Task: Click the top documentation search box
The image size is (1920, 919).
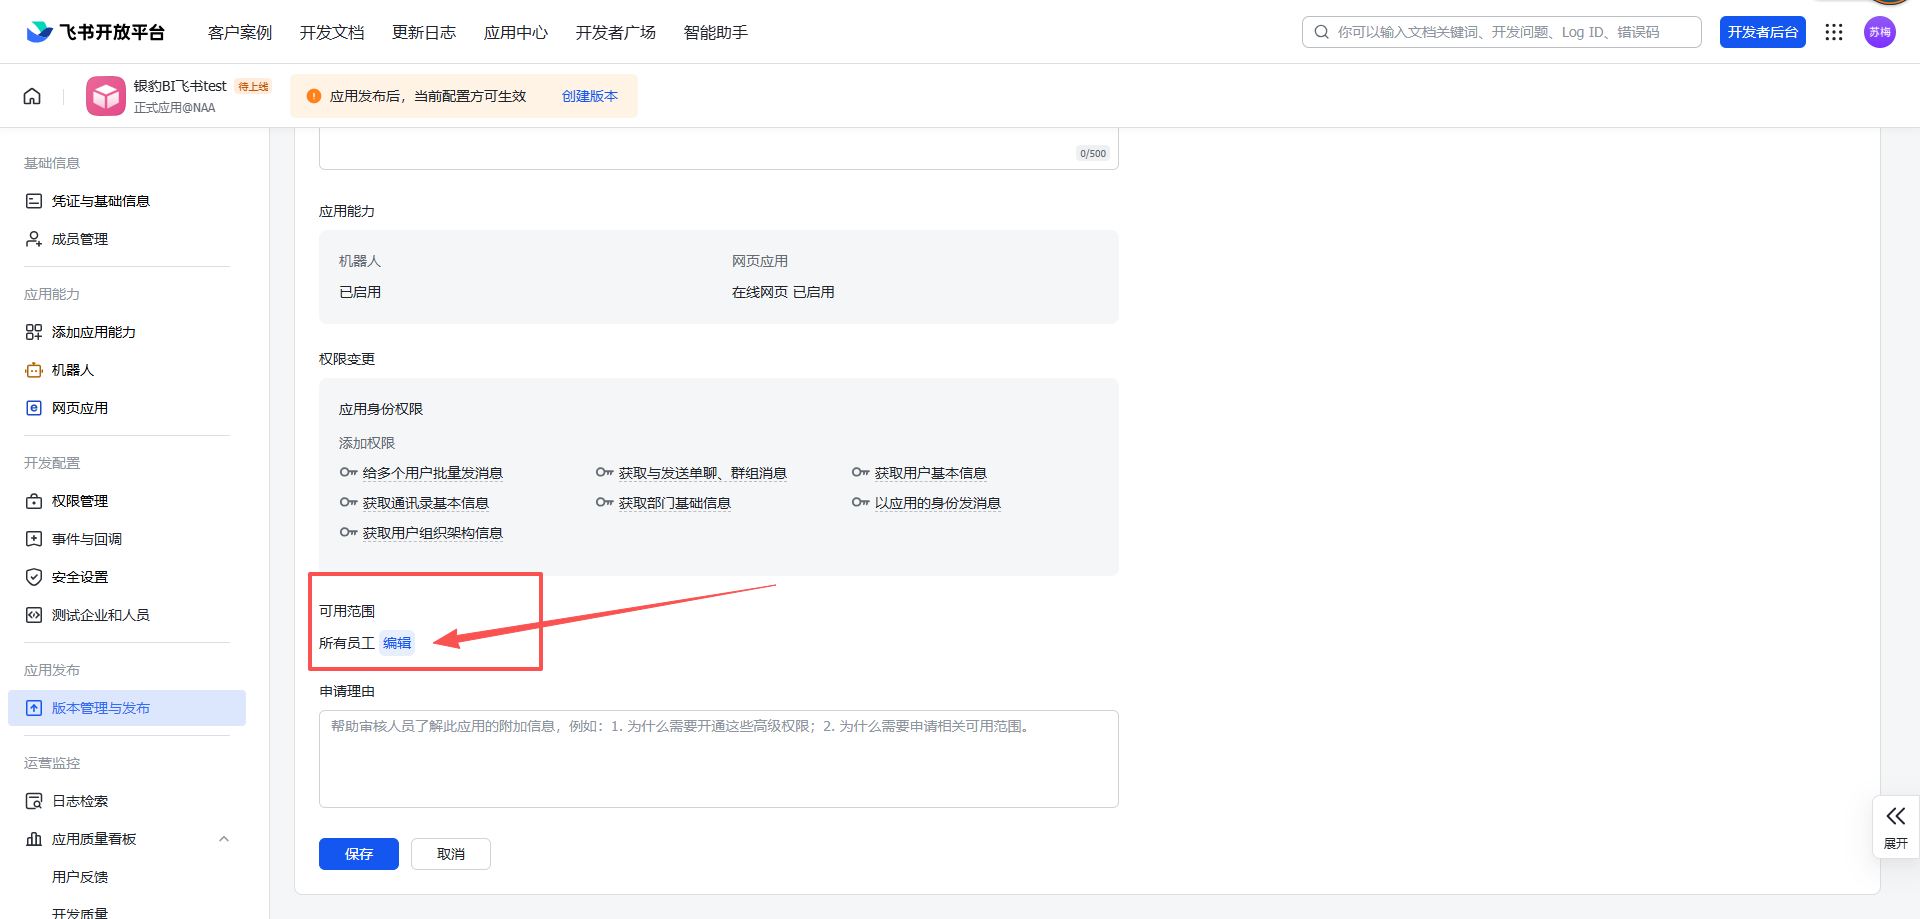Action: tap(1502, 32)
